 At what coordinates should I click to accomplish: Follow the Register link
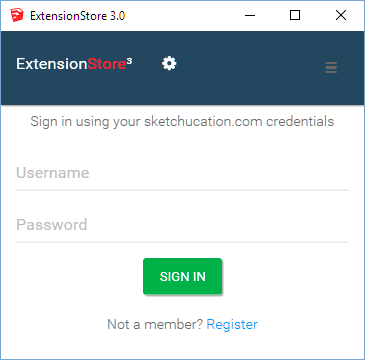(232, 324)
